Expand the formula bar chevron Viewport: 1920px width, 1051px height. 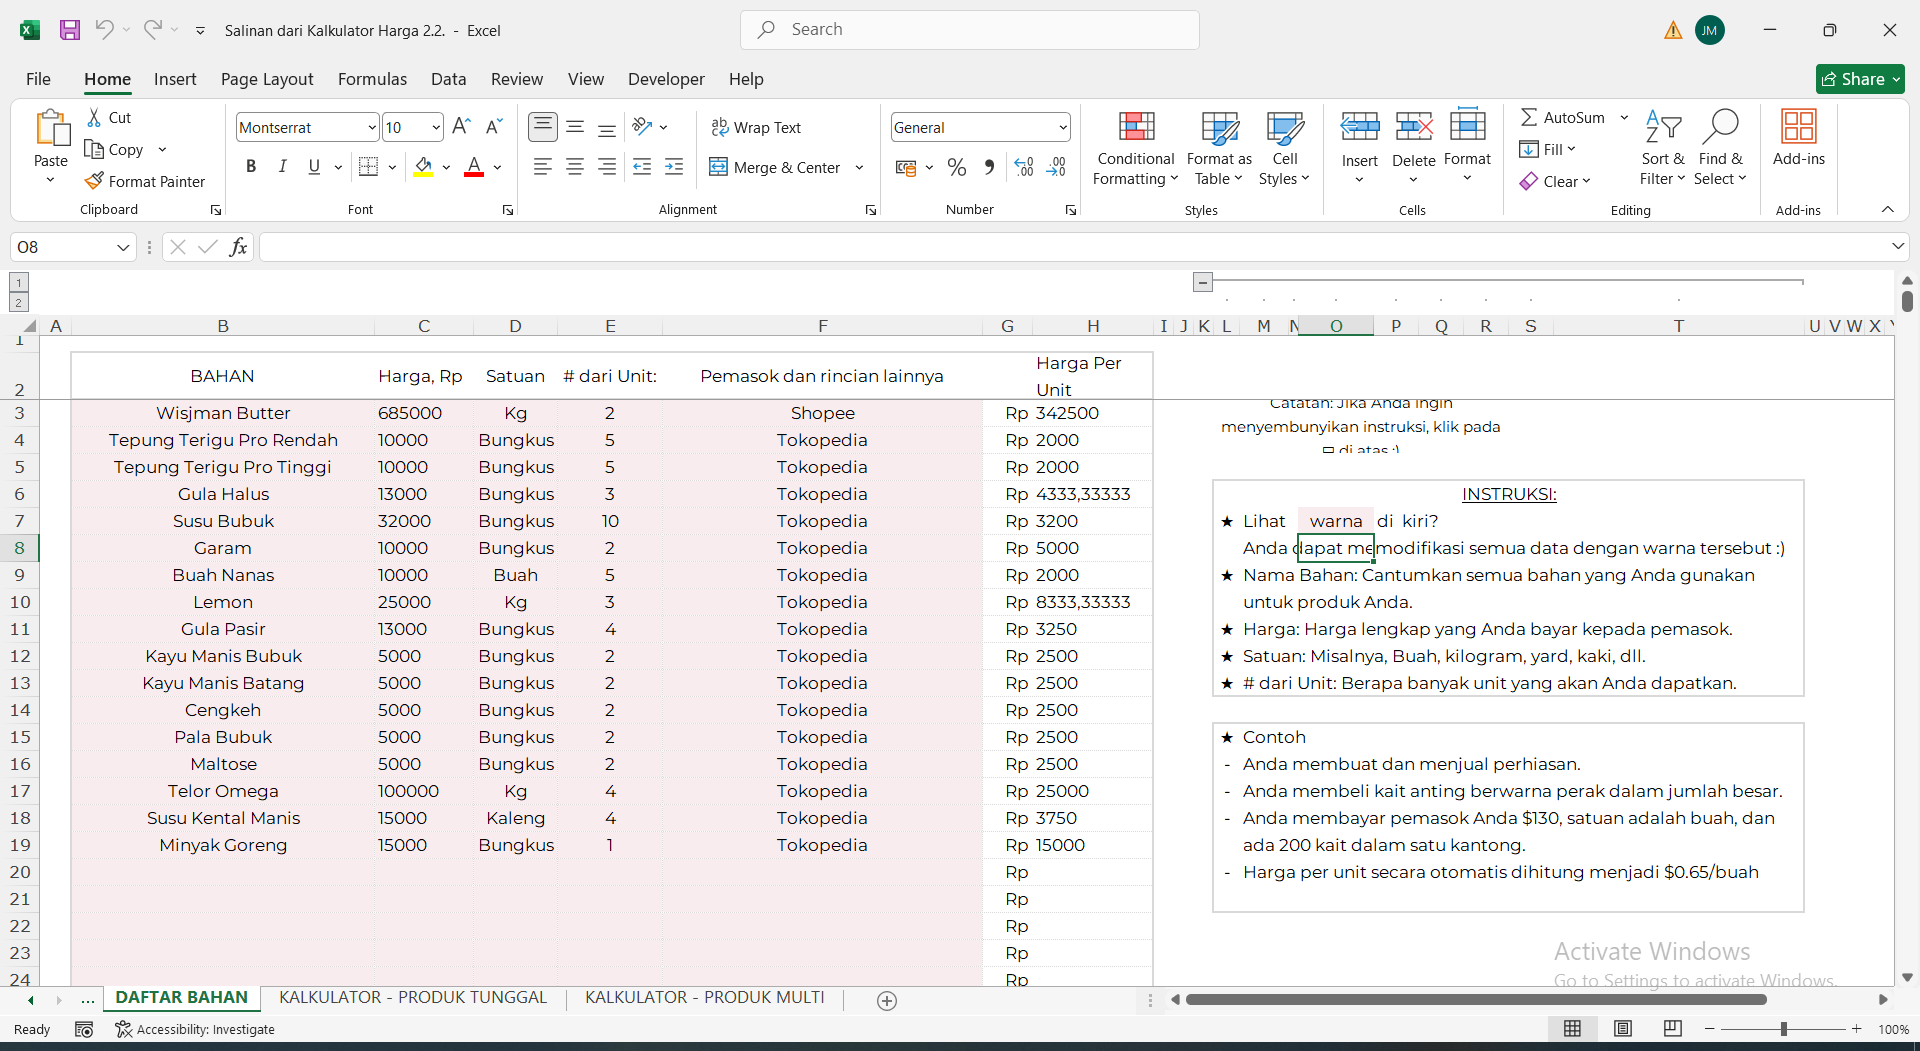[1897, 246]
